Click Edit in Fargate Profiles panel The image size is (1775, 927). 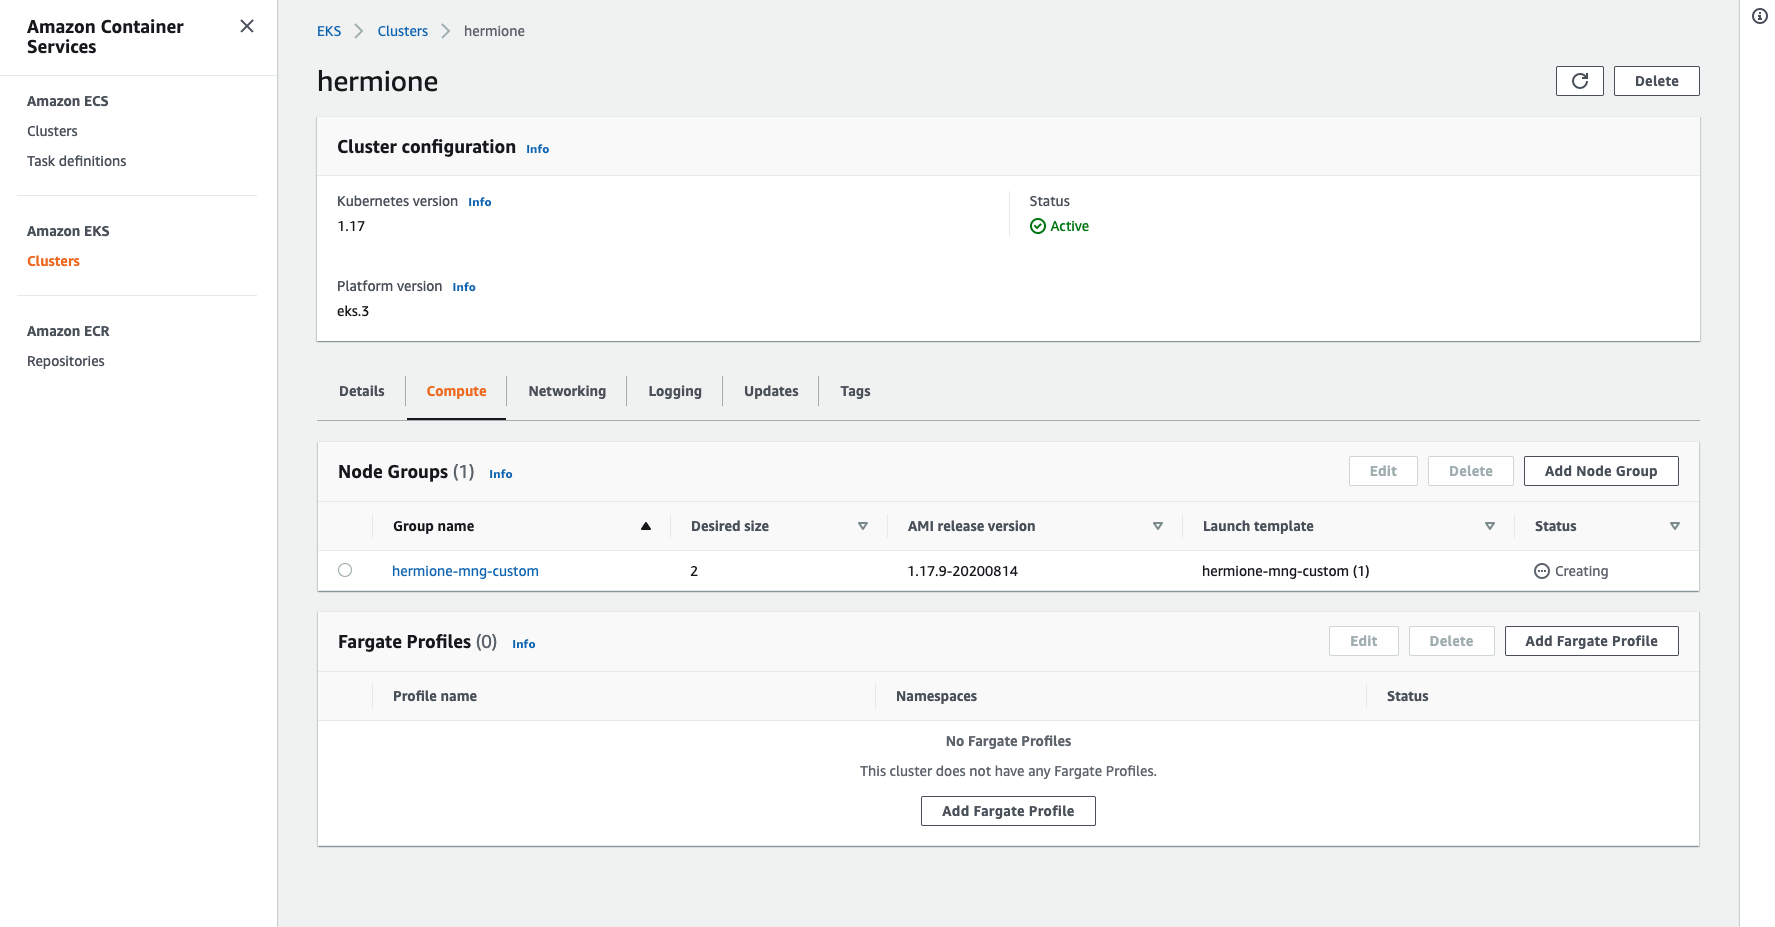click(1363, 641)
